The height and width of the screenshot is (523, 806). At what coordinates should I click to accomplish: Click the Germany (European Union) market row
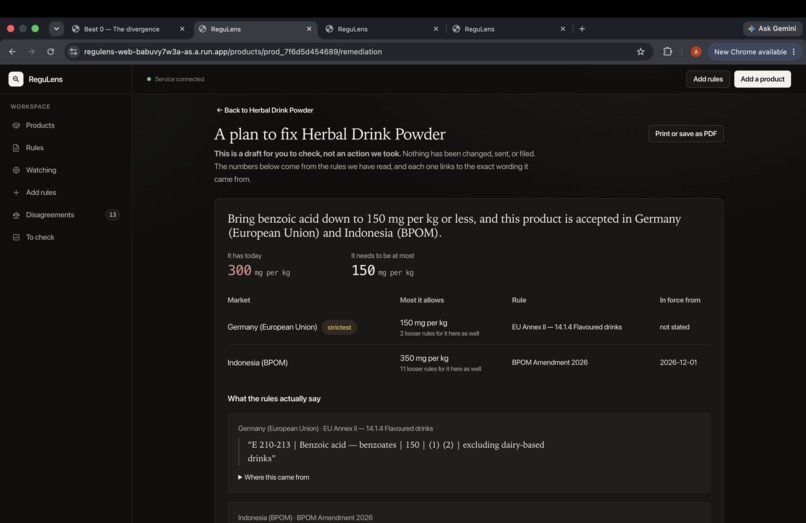point(469,327)
